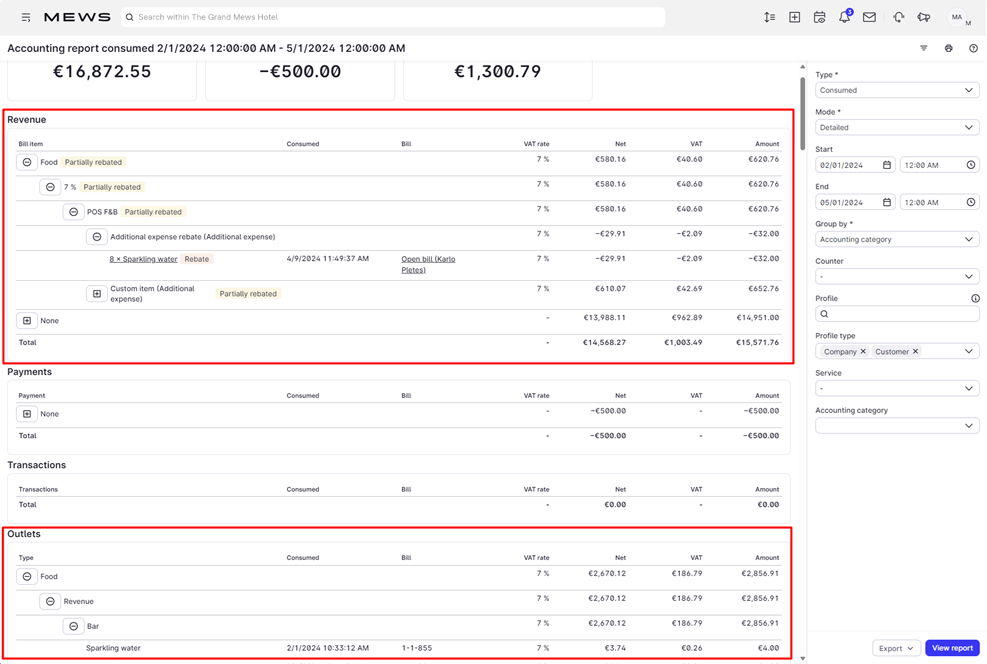
Task: Open the main navigation hamburger menu
Action: coord(25,16)
